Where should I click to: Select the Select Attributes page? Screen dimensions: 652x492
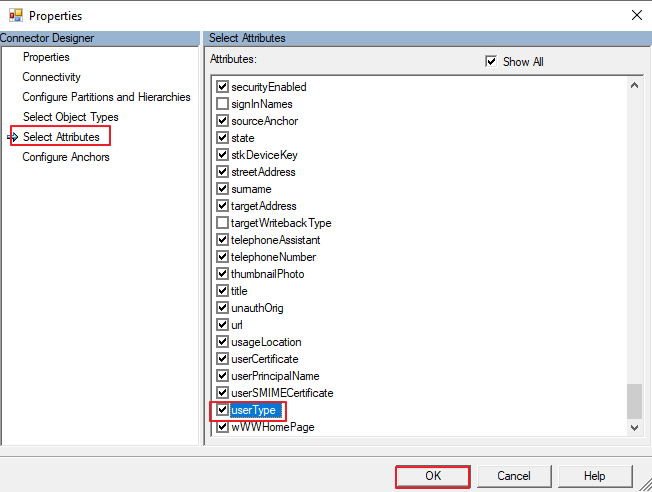pyautogui.click(x=61, y=137)
